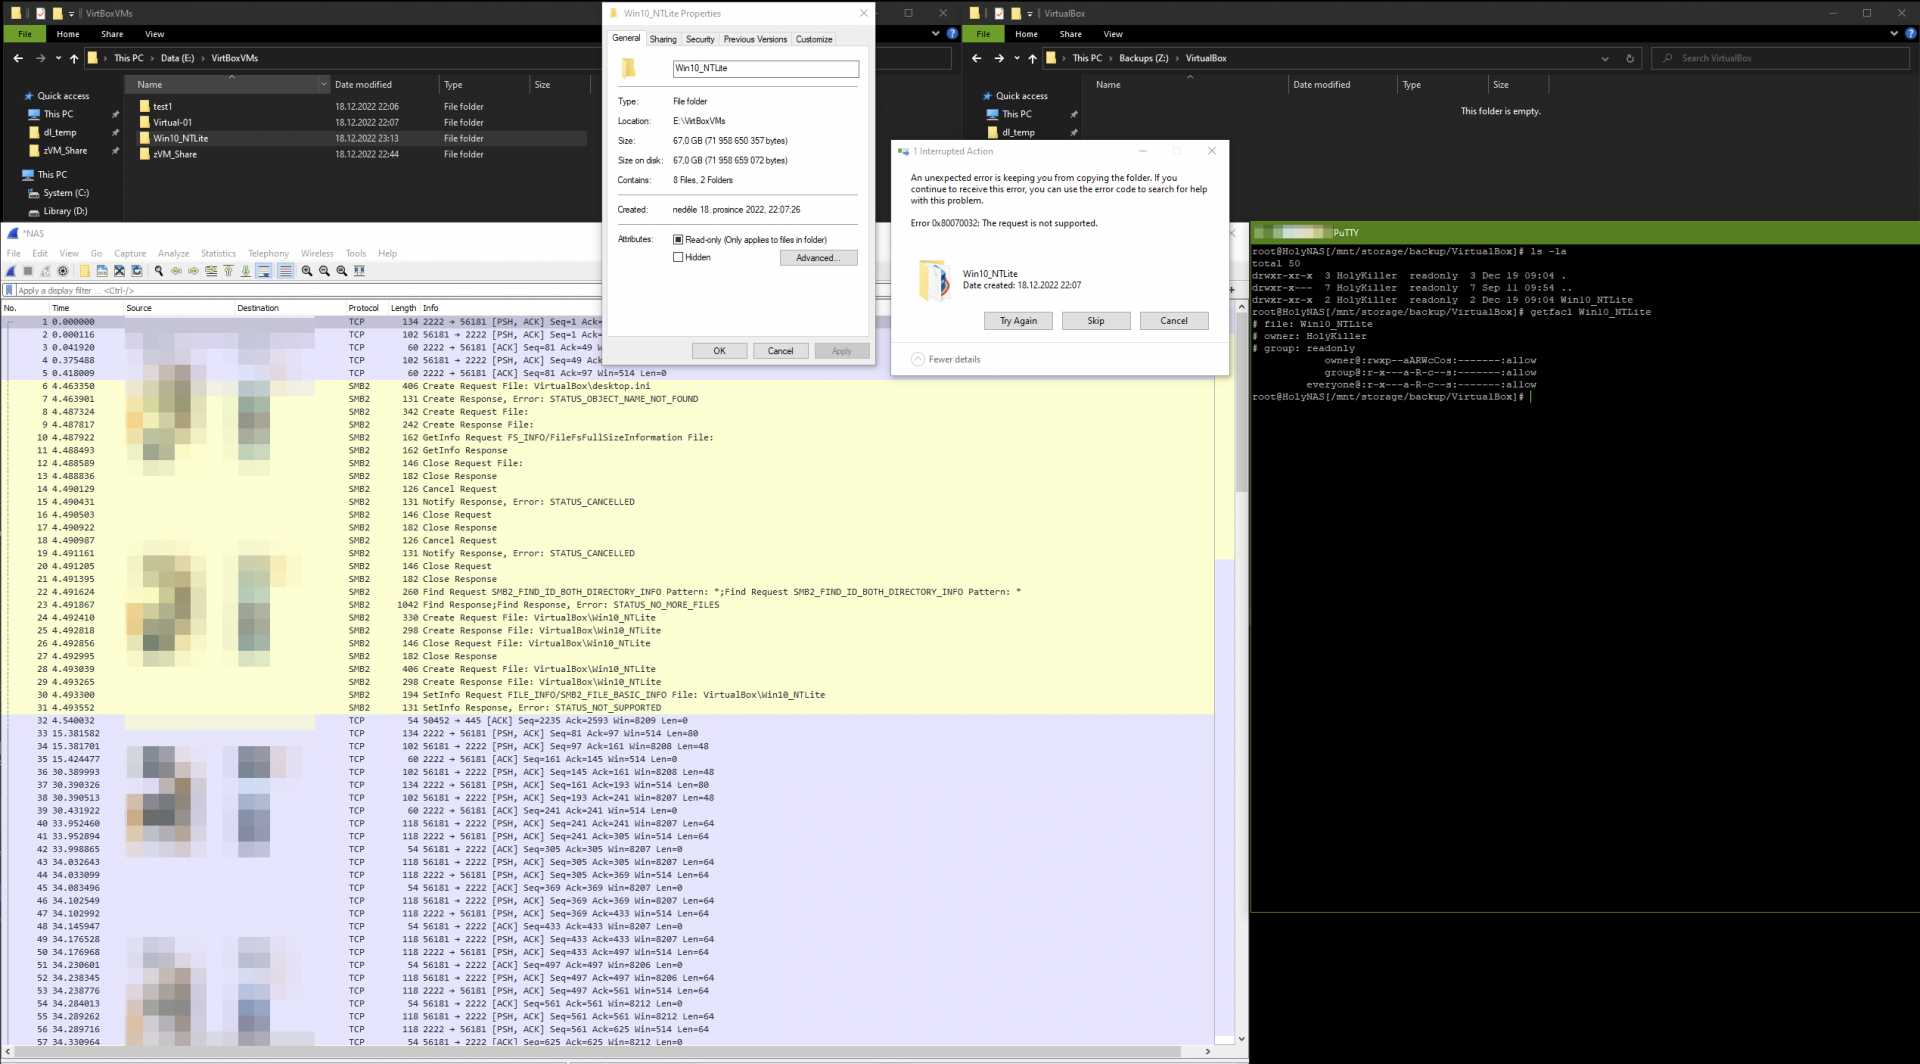Refresh the VirtualBox Explorer folder
1920x1064 pixels.
[x=1630, y=58]
